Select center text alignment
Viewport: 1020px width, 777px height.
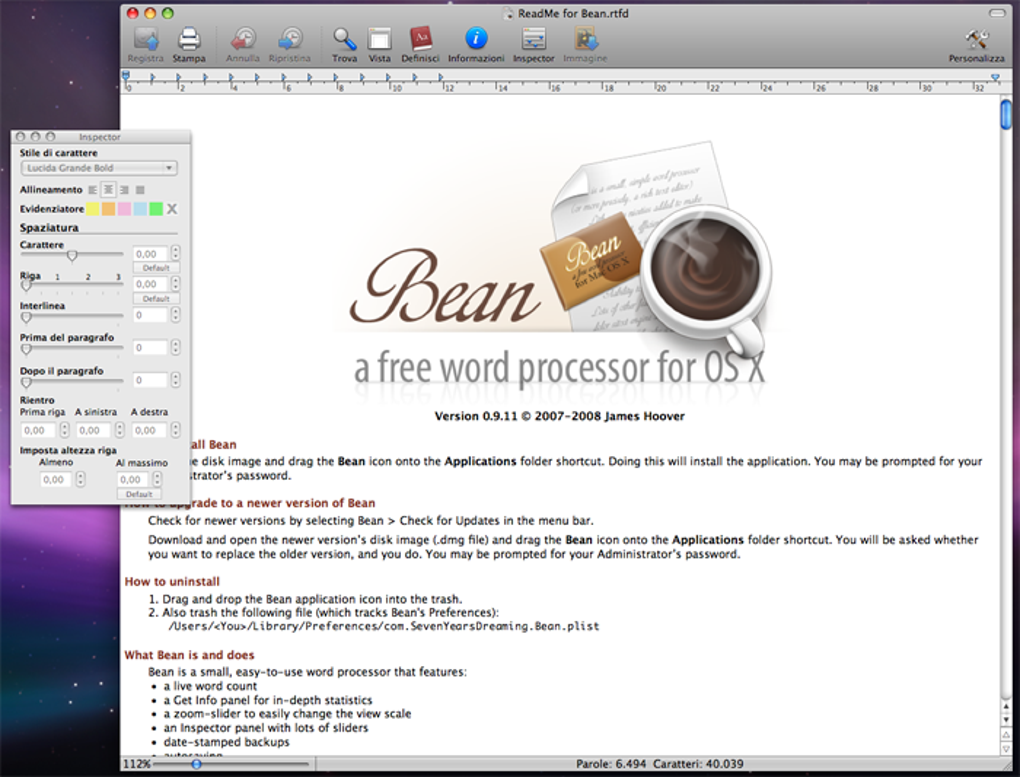coord(108,189)
